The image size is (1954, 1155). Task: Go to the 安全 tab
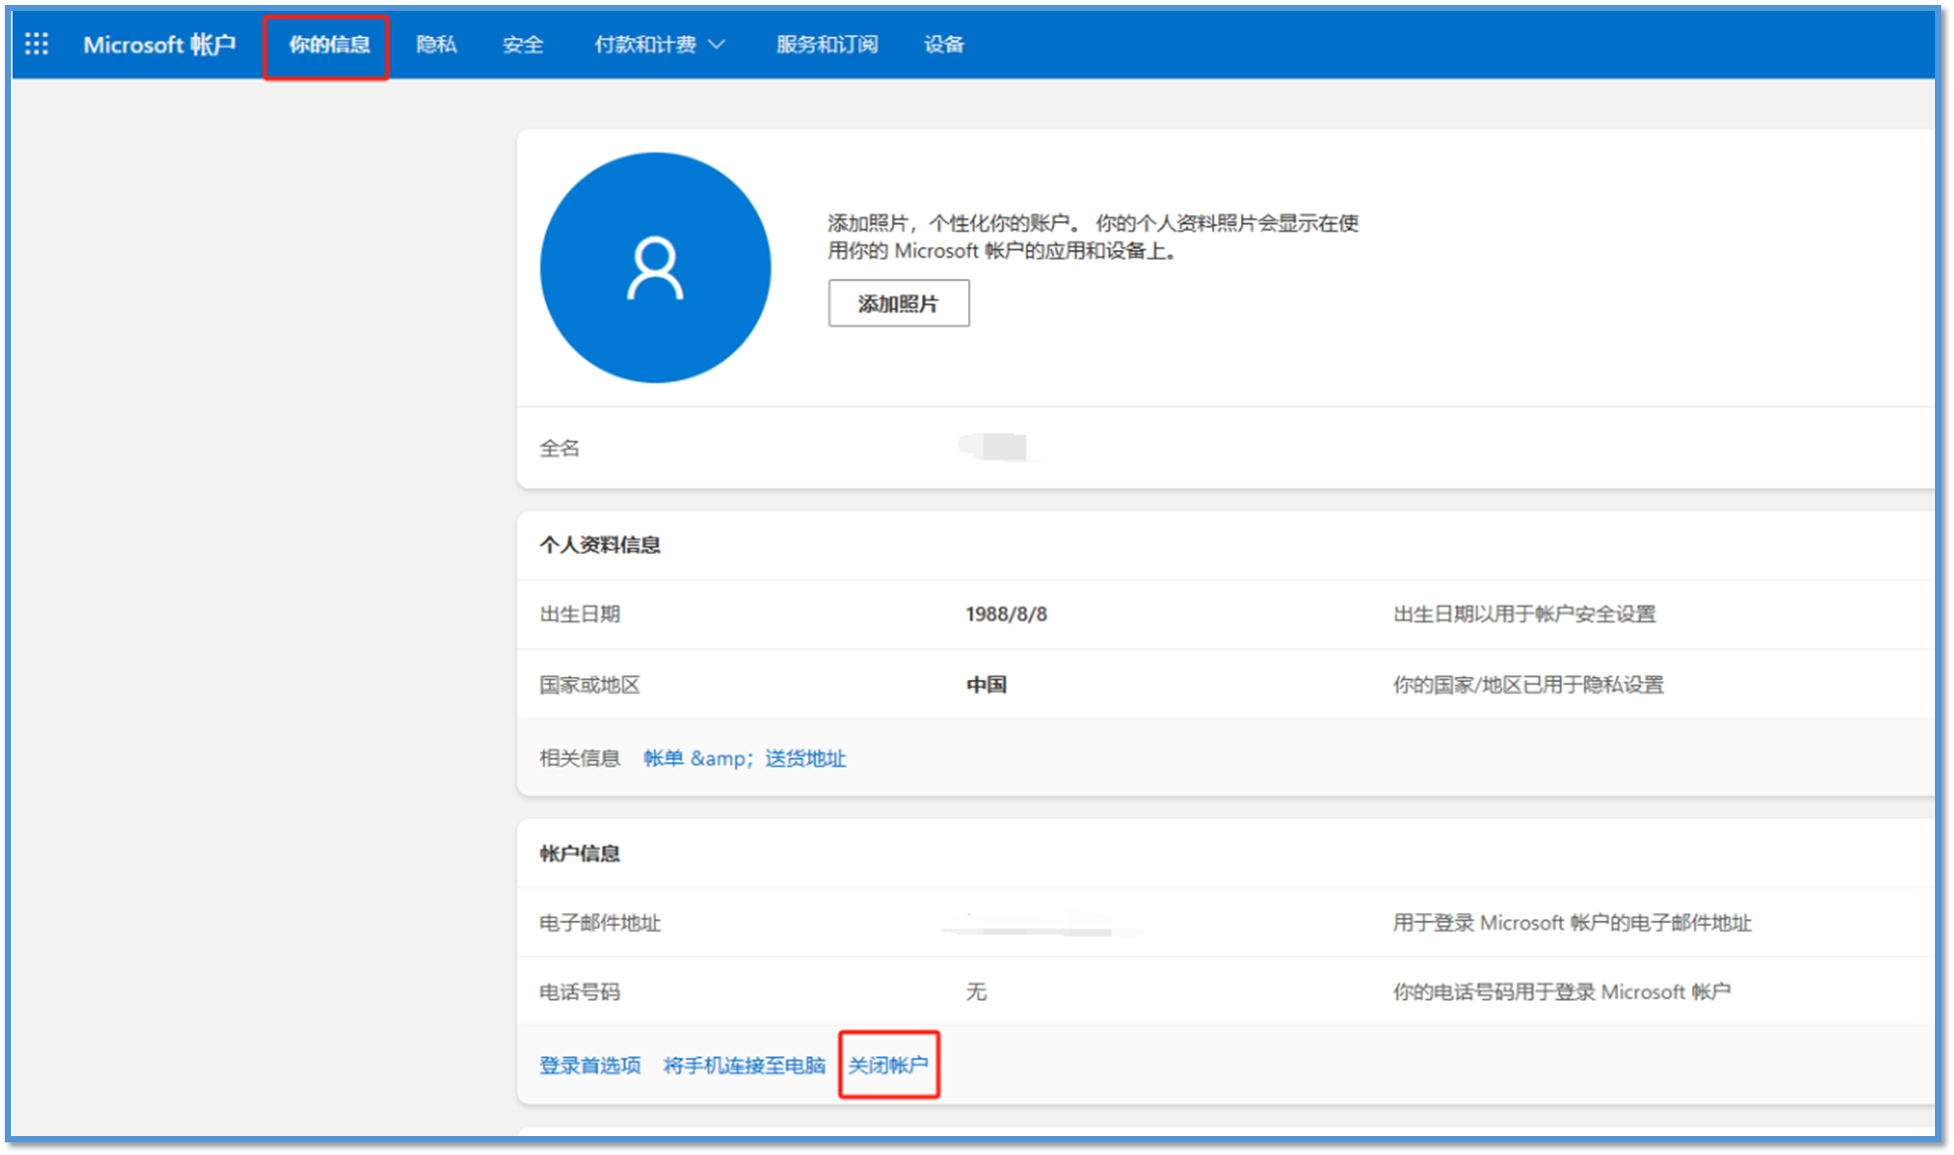(523, 45)
